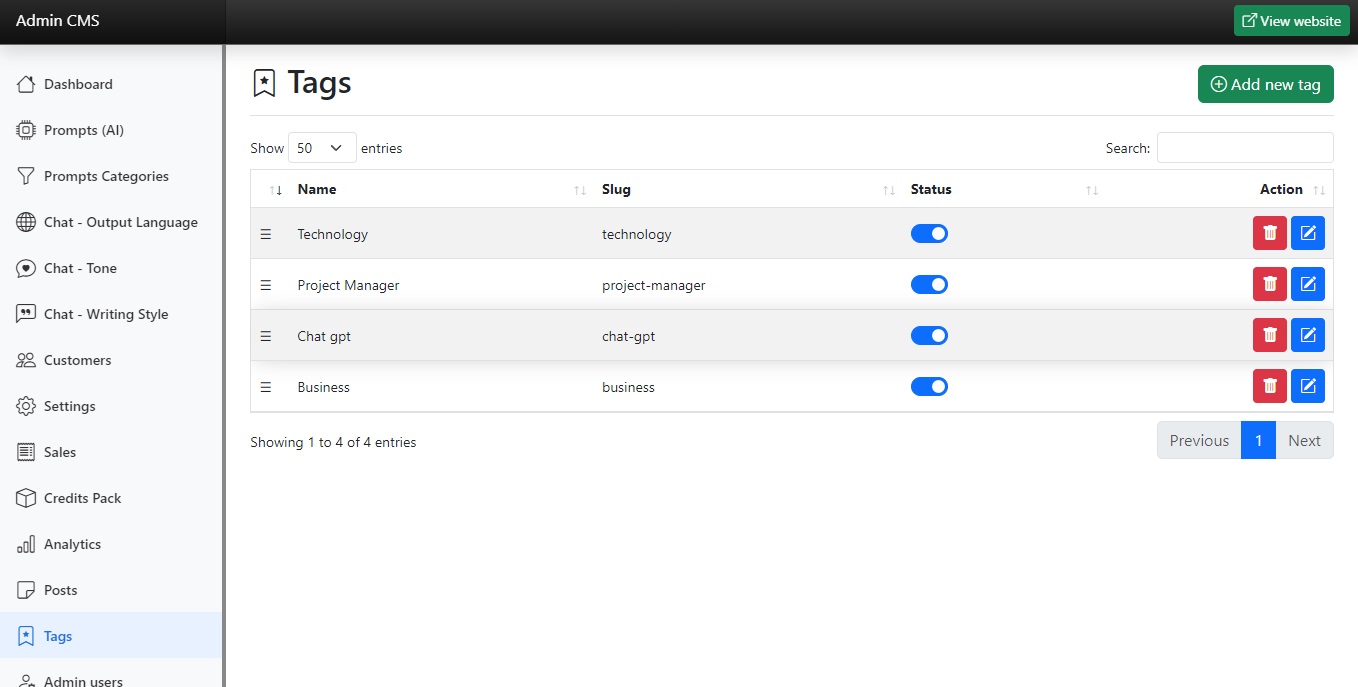Open Prompts (AI) in the sidebar
The width and height of the screenshot is (1358, 687).
tap(84, 130)
